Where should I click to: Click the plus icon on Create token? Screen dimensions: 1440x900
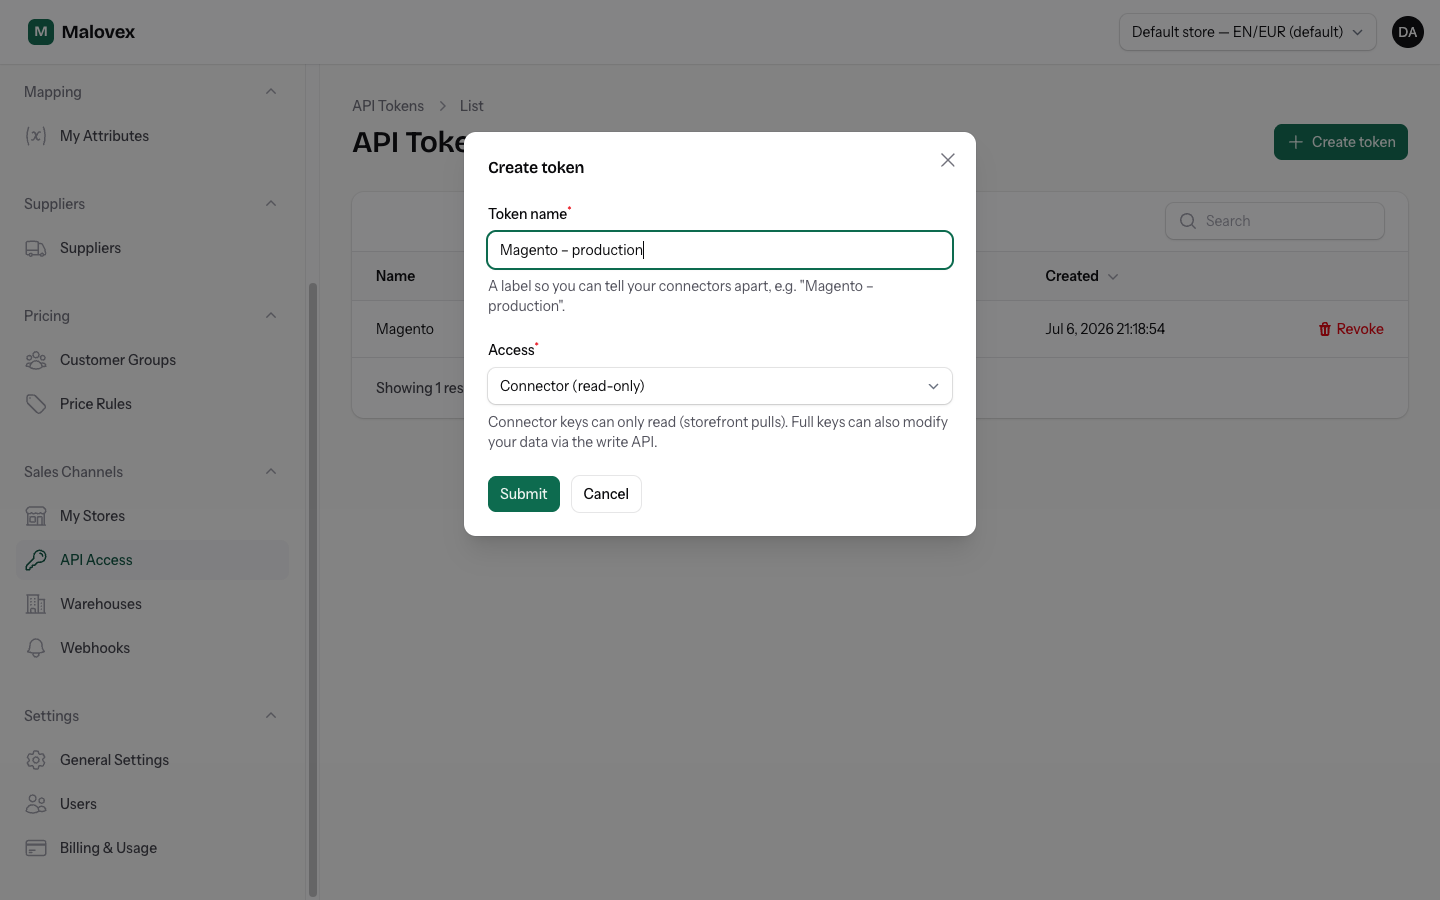(1296, 142)
